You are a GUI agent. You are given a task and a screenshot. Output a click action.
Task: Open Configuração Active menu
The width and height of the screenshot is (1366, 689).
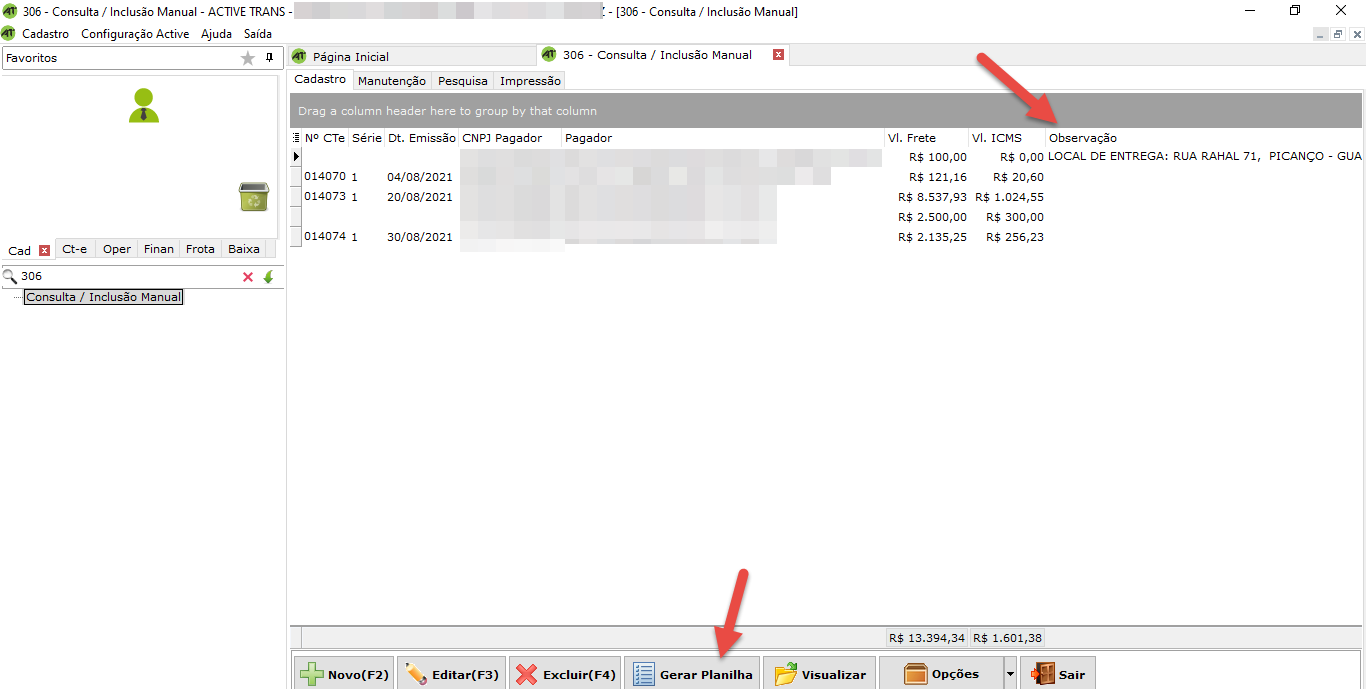click(135, 34)
